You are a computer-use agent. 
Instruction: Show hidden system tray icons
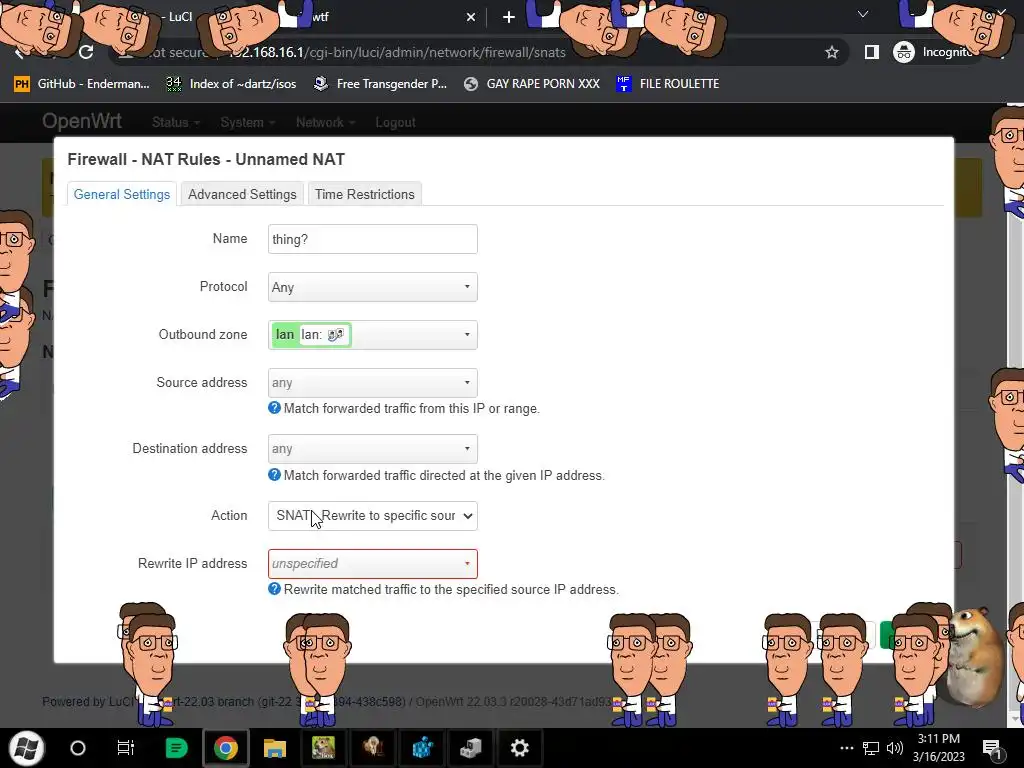846,748
